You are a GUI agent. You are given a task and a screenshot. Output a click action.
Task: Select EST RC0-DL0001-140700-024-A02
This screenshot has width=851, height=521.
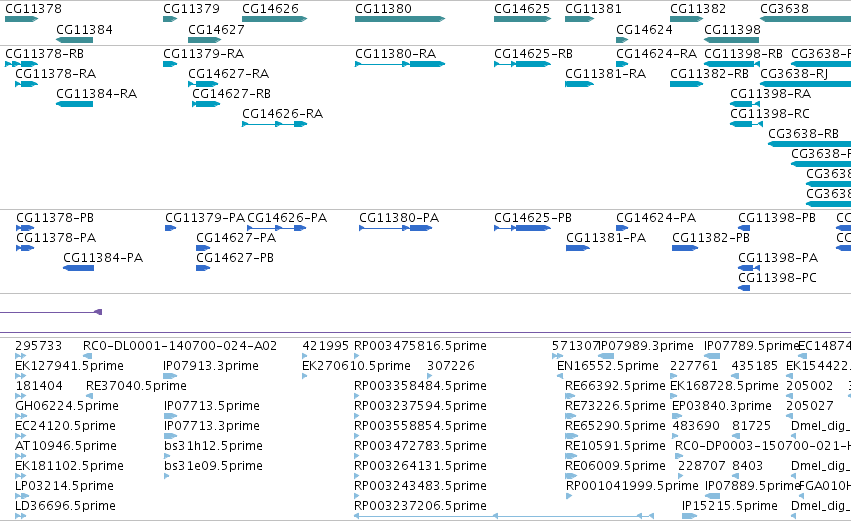click(x=180, y=346)
